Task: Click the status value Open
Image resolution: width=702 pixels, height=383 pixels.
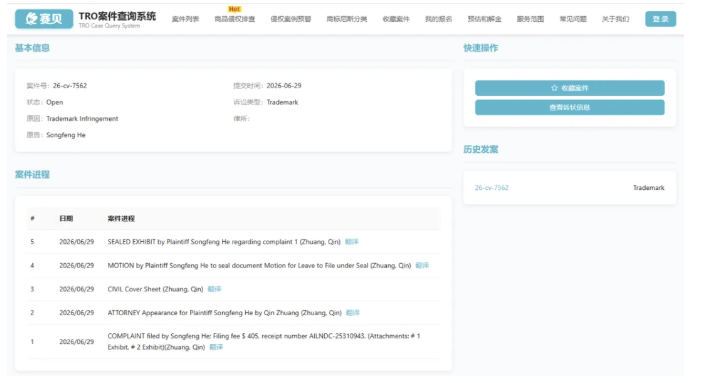Action: (55, 102)
